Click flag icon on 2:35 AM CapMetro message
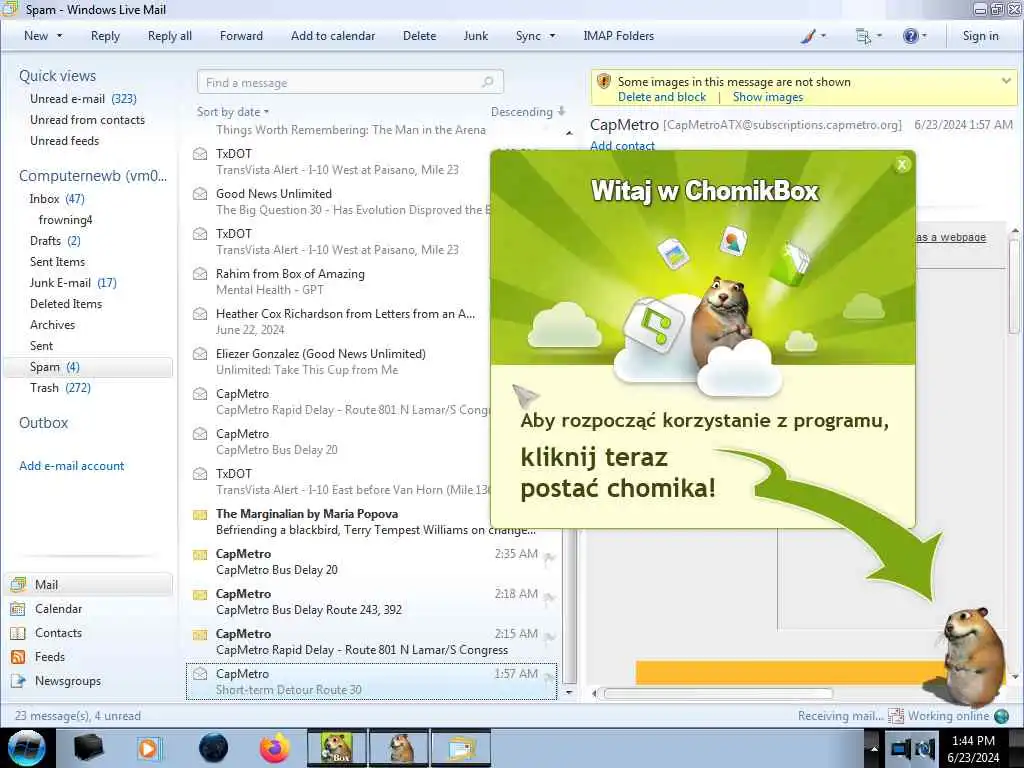Viewport: 1024px width, 768px height. pos(549,558)
